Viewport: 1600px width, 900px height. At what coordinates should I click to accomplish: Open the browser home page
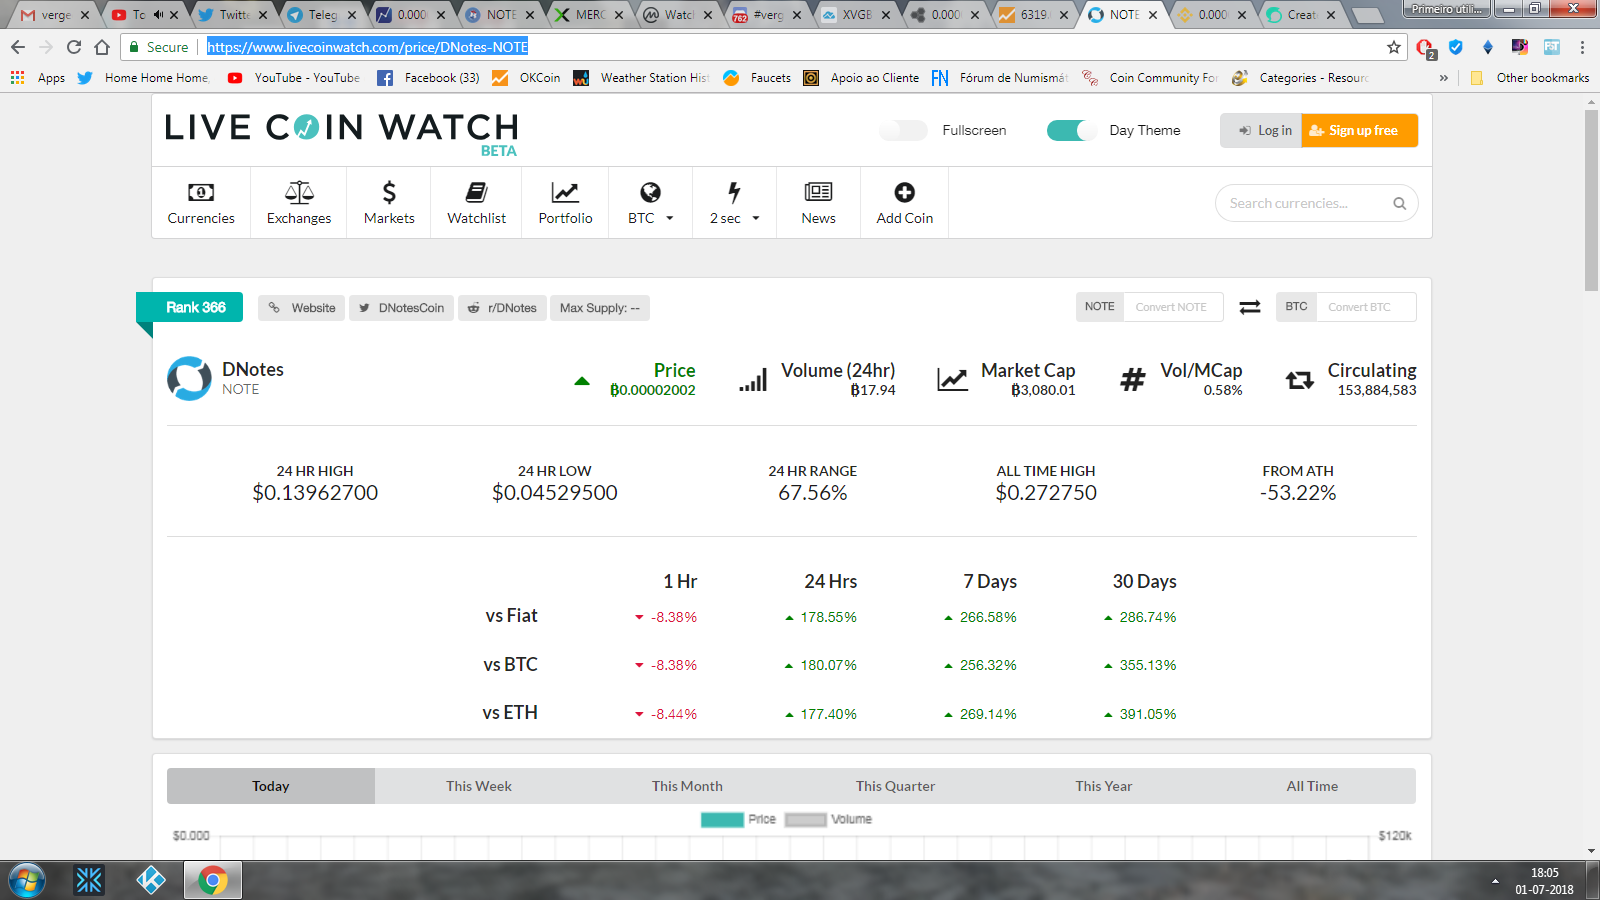coord(102,47)
